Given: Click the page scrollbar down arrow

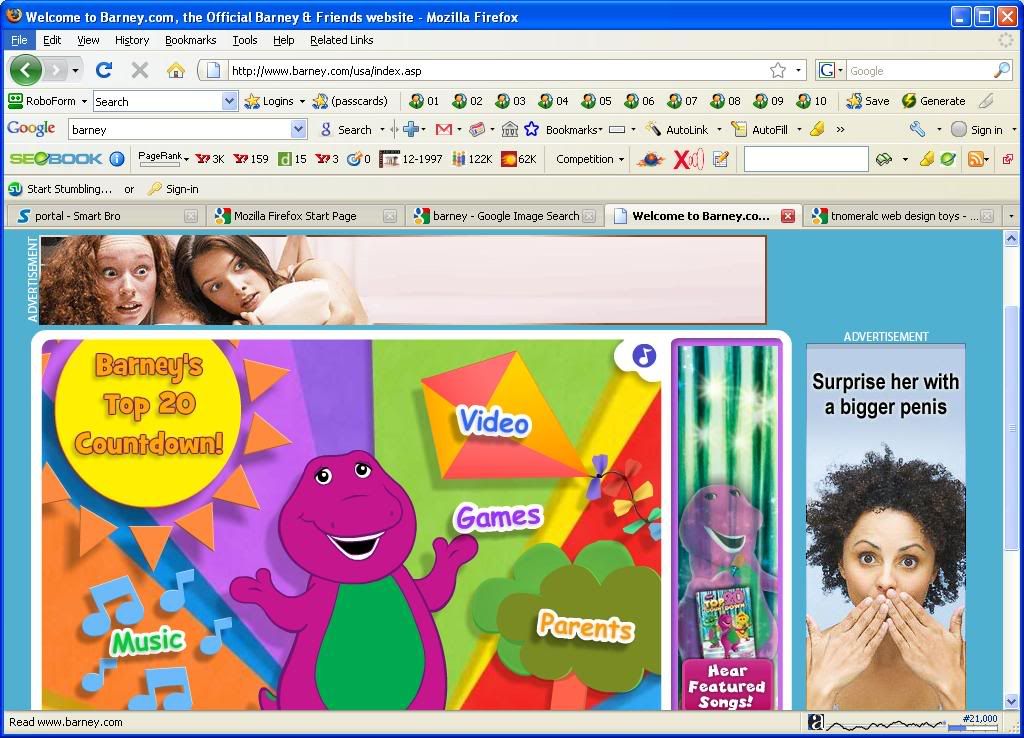Looking at the screenshot, I should pyautogui.click(x=1011, y=702).
